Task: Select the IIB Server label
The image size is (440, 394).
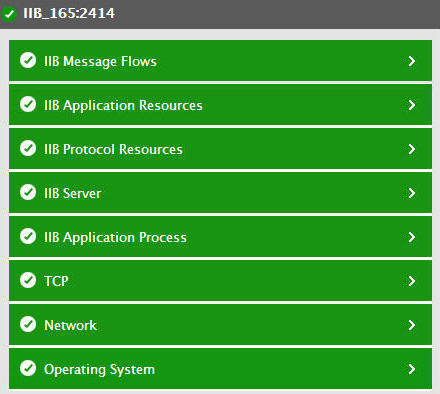Action: 73,193
